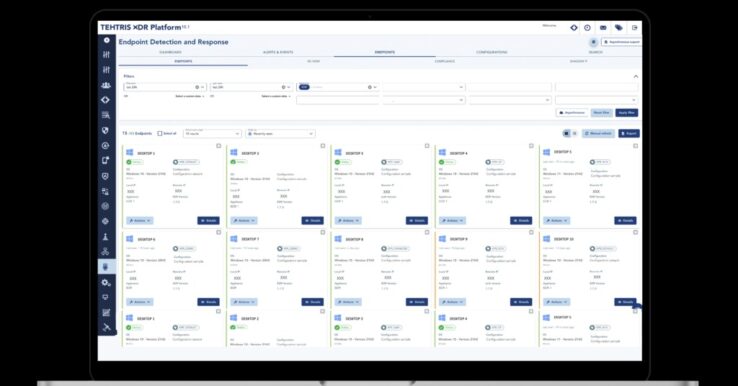The image size is (738, 386).
Task: Switch to grid card view icon
Action: point(566,134)
